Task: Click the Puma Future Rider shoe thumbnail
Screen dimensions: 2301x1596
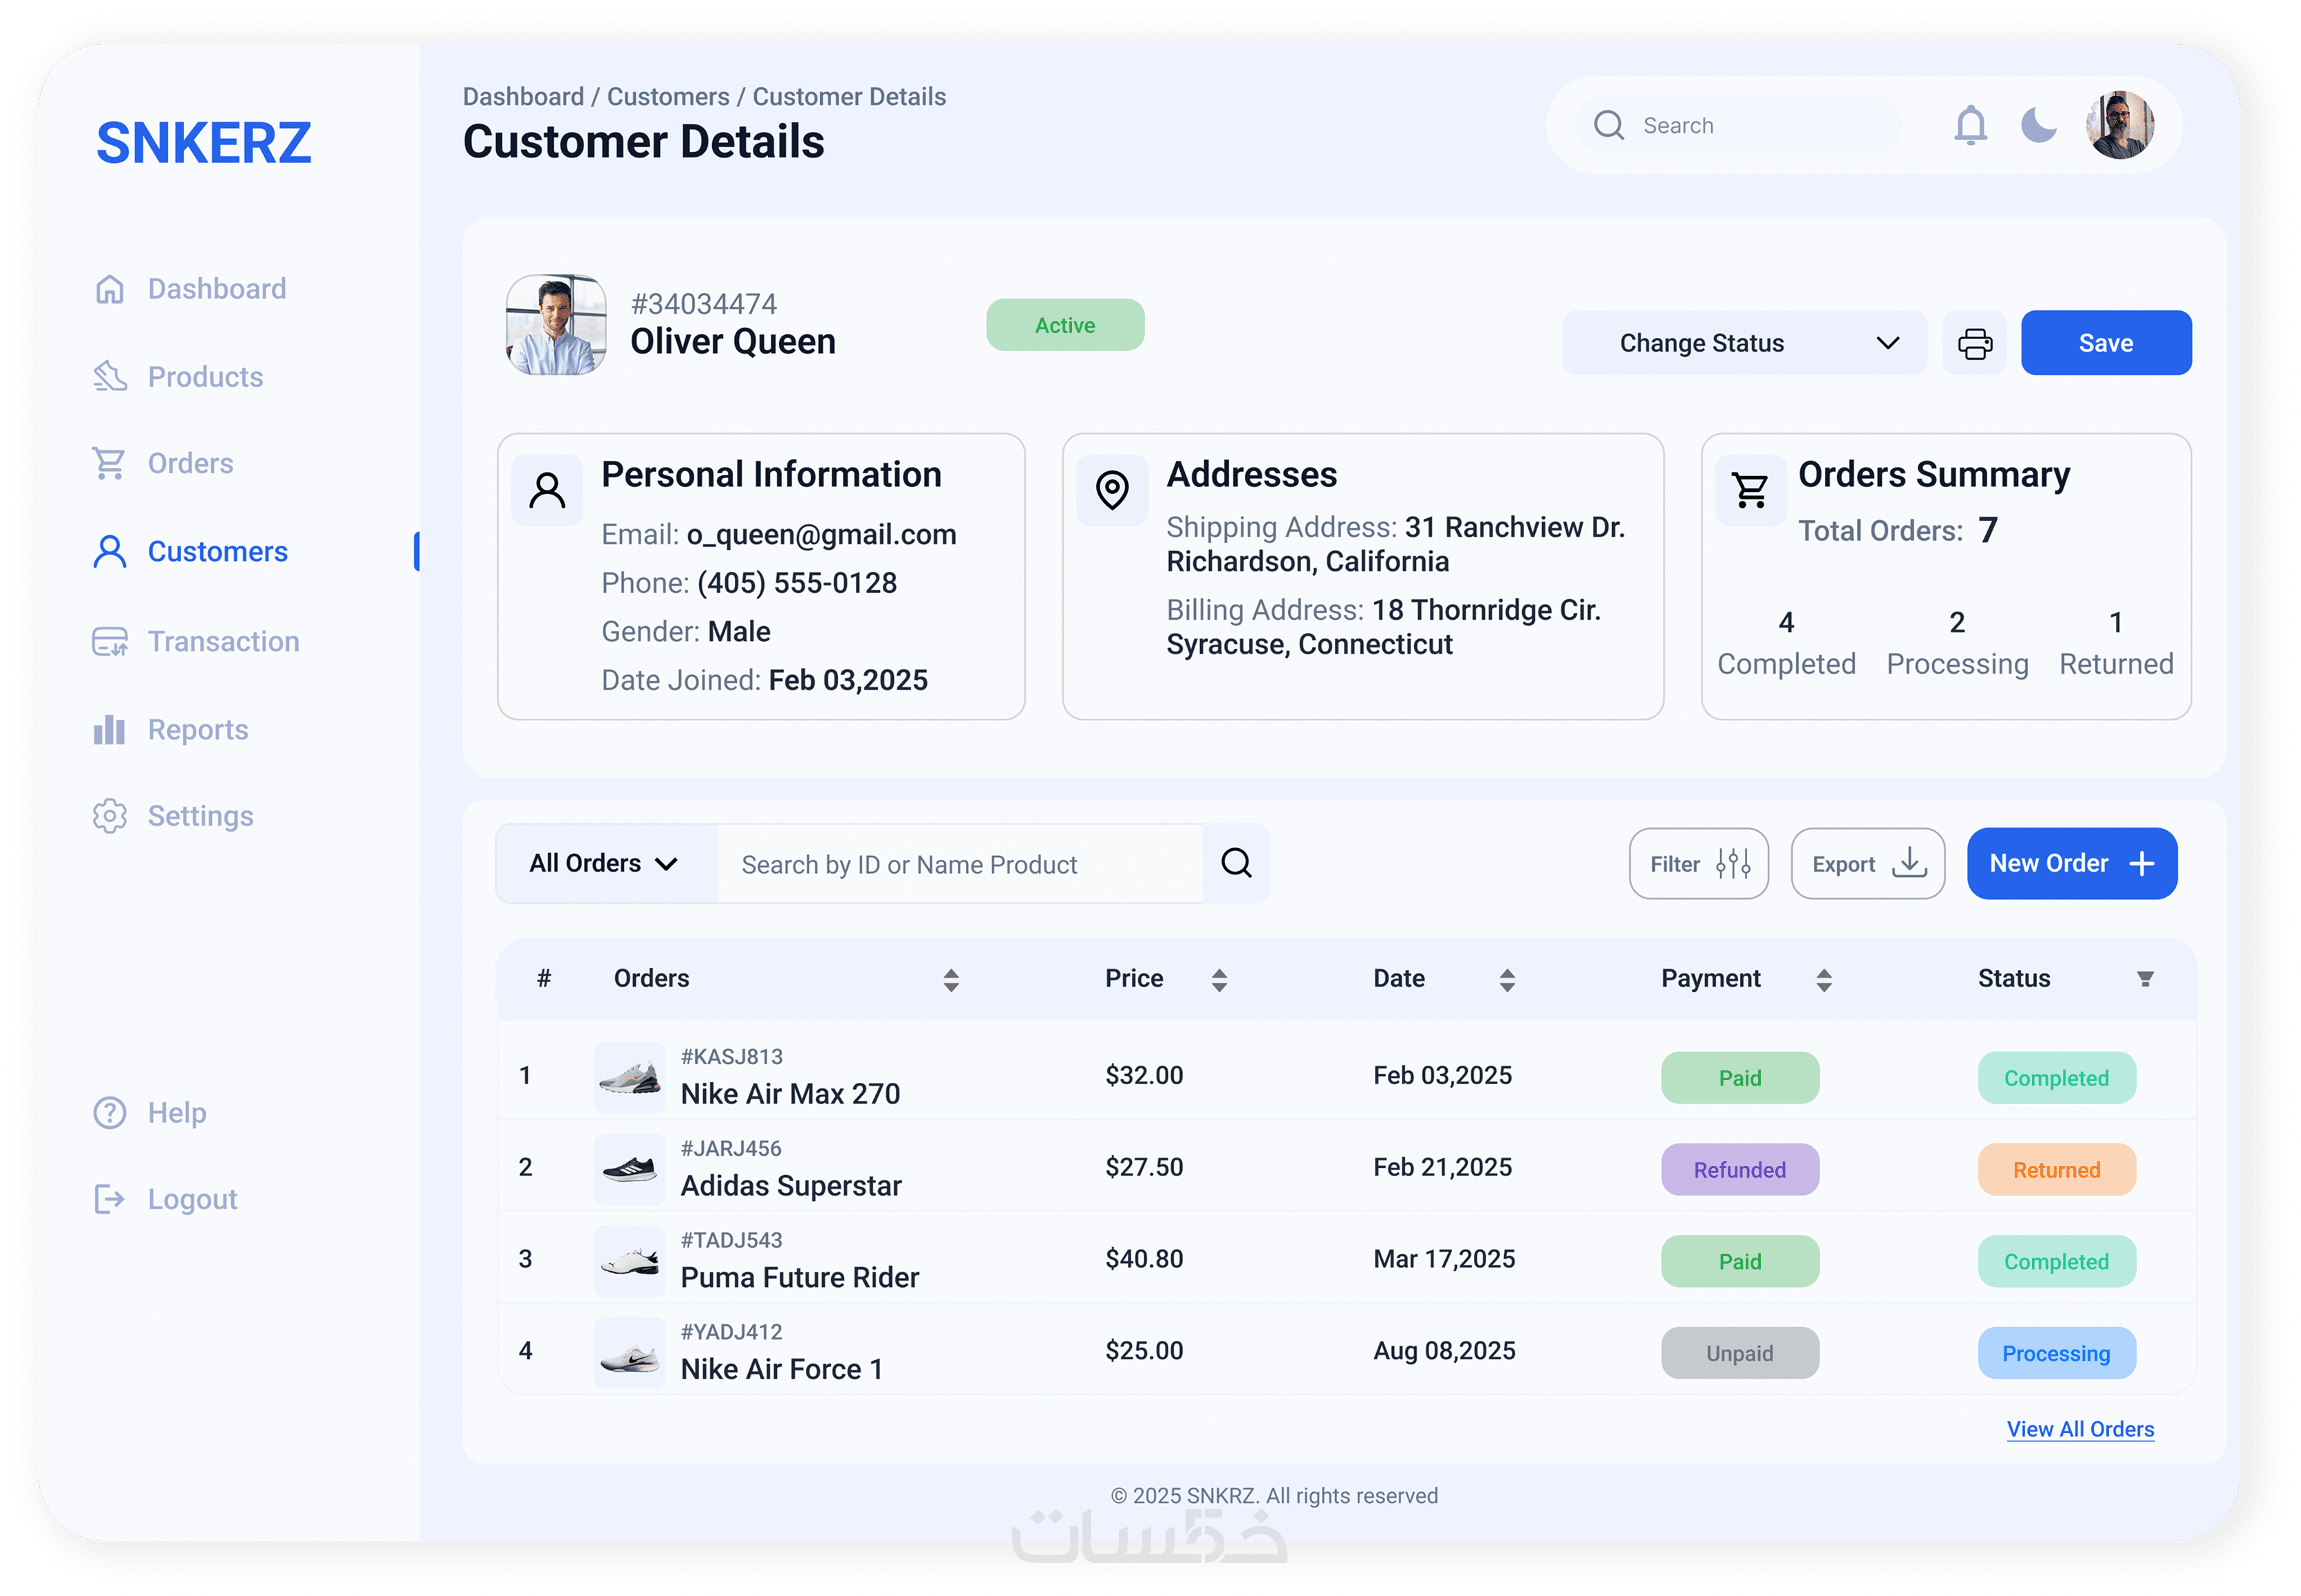Action: click(x=629, y=1261)
